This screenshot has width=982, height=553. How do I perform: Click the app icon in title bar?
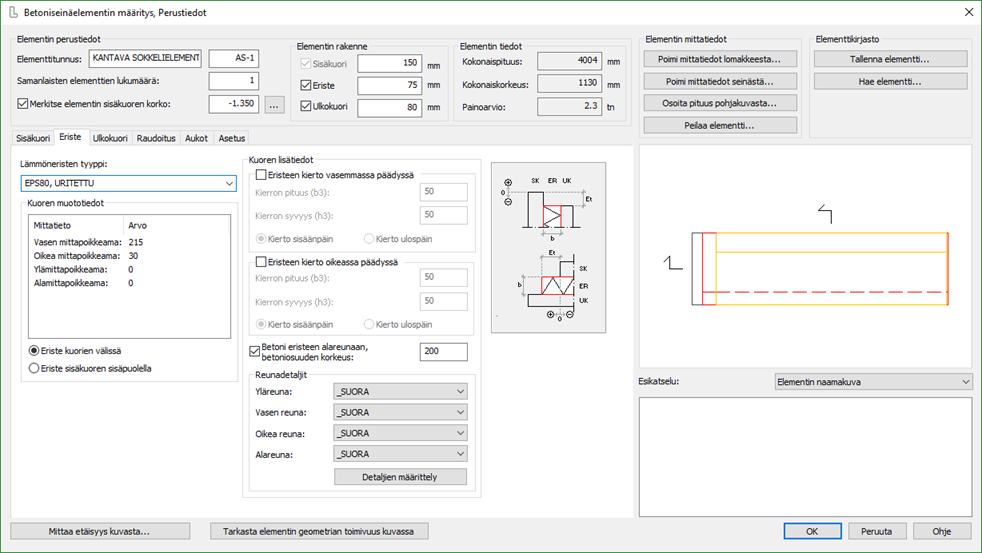12,11
